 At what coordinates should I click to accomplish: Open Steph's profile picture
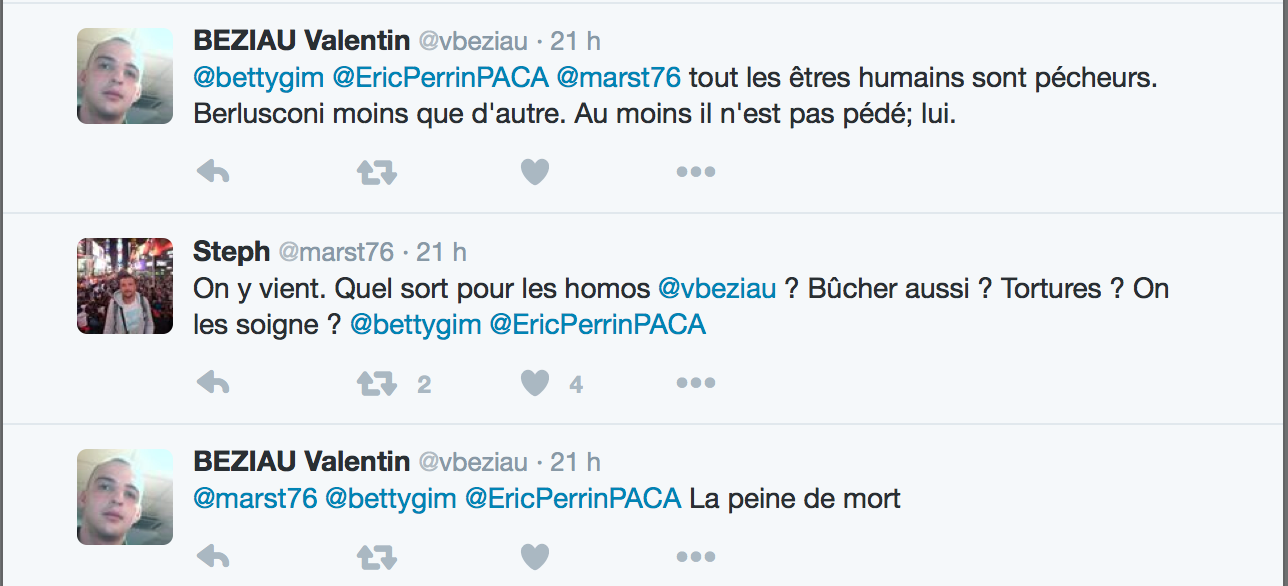tap(125, 286)
